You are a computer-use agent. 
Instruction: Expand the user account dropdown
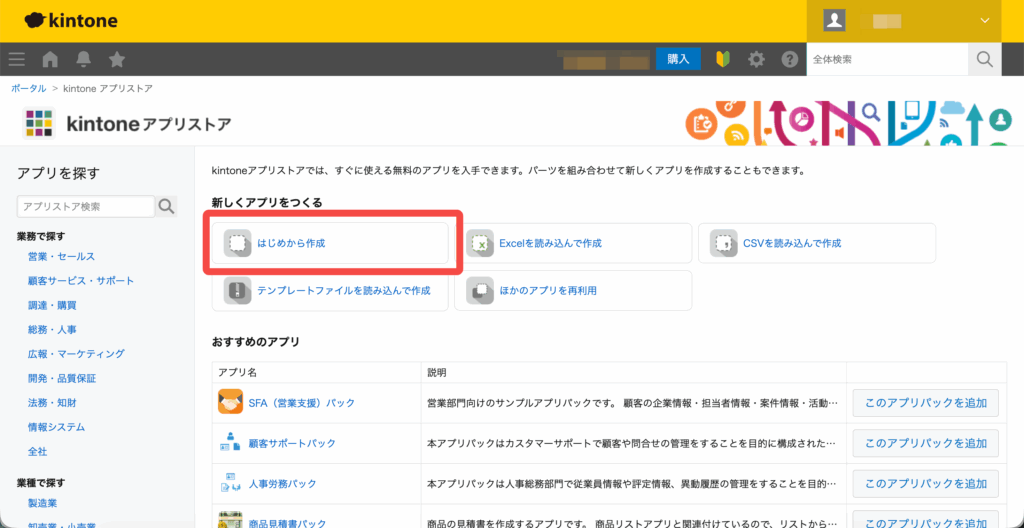pos(984,20)
